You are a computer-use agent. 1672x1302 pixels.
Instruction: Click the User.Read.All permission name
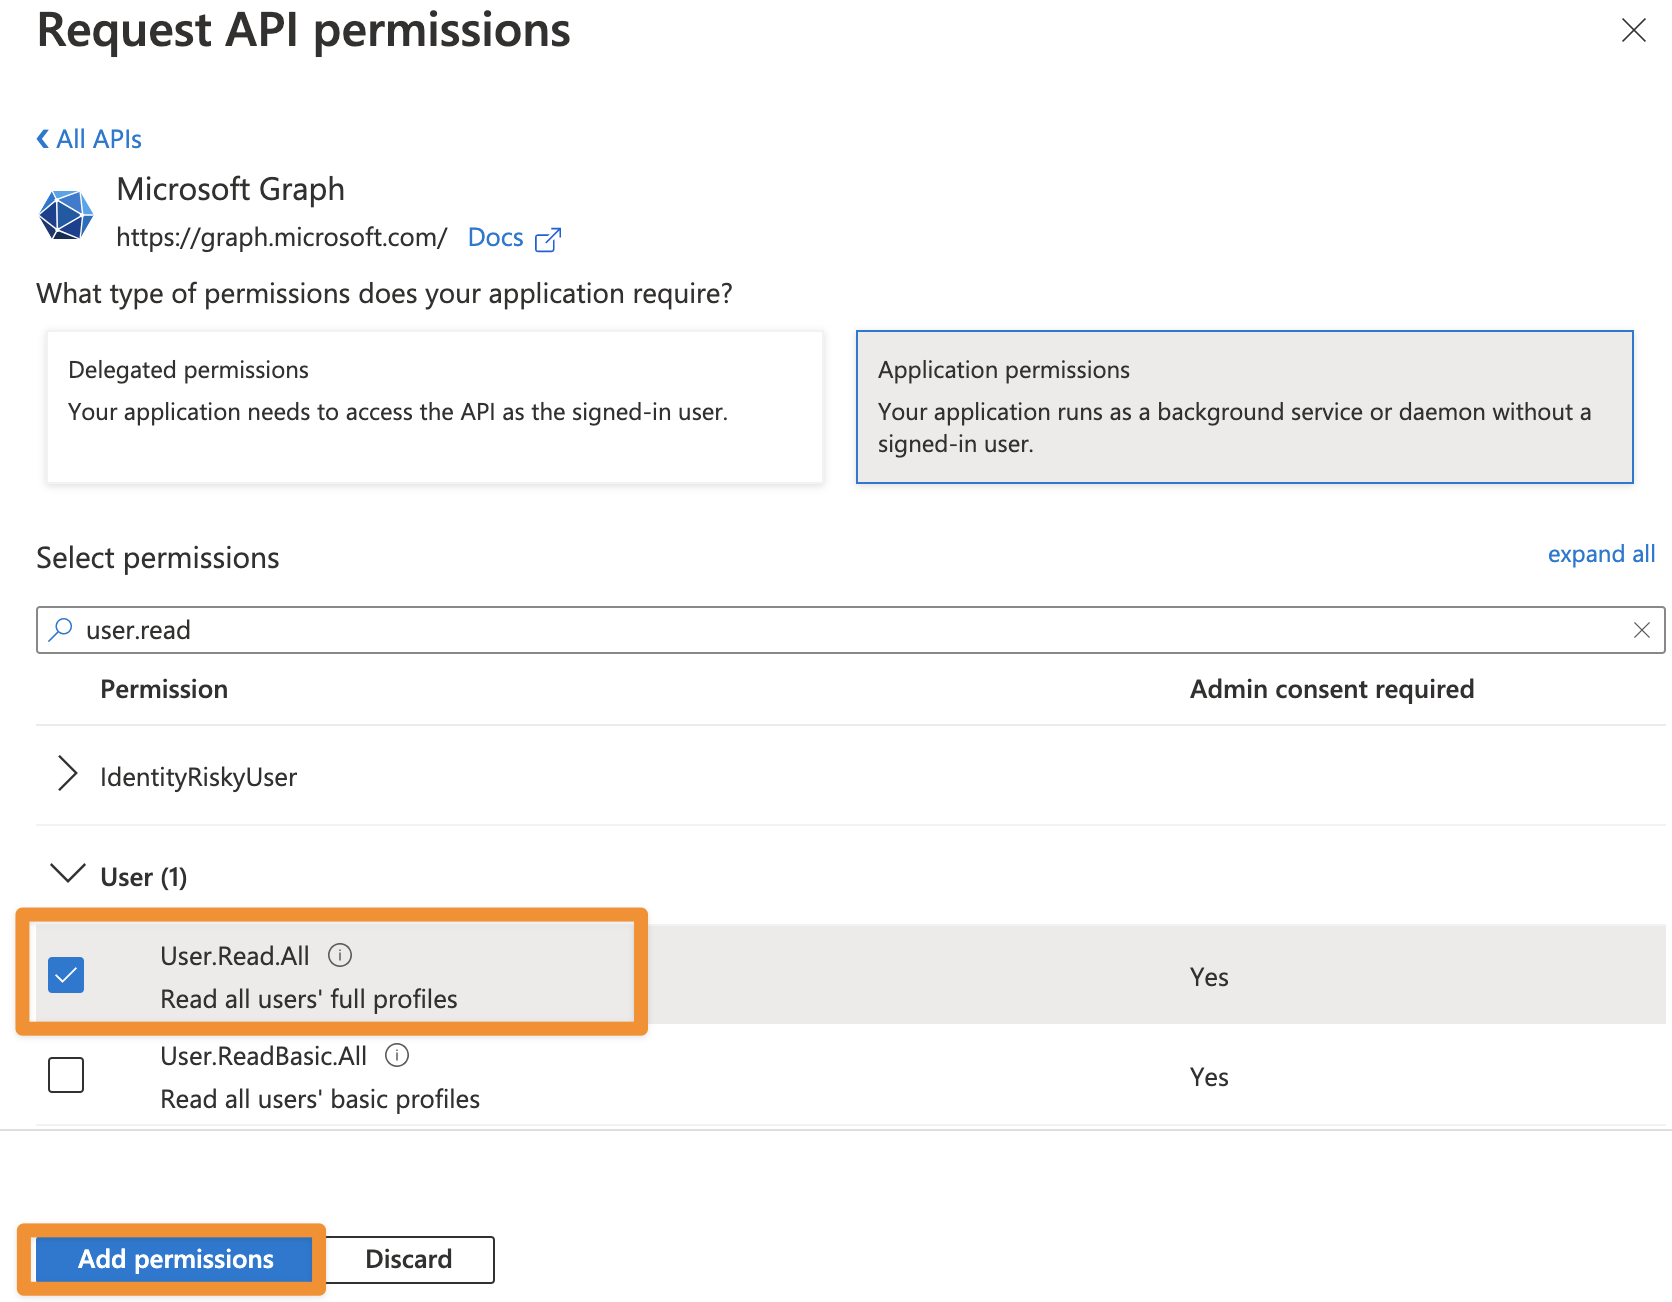click(x=235, y=956)
